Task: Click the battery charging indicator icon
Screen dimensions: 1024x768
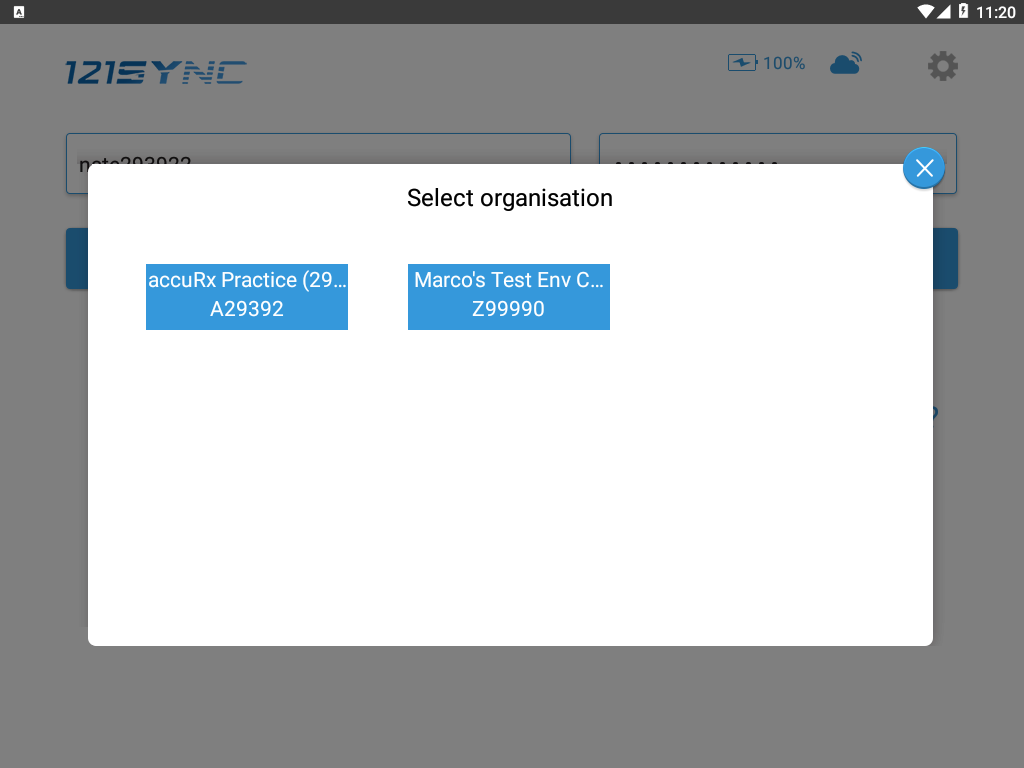Action: 743,63
